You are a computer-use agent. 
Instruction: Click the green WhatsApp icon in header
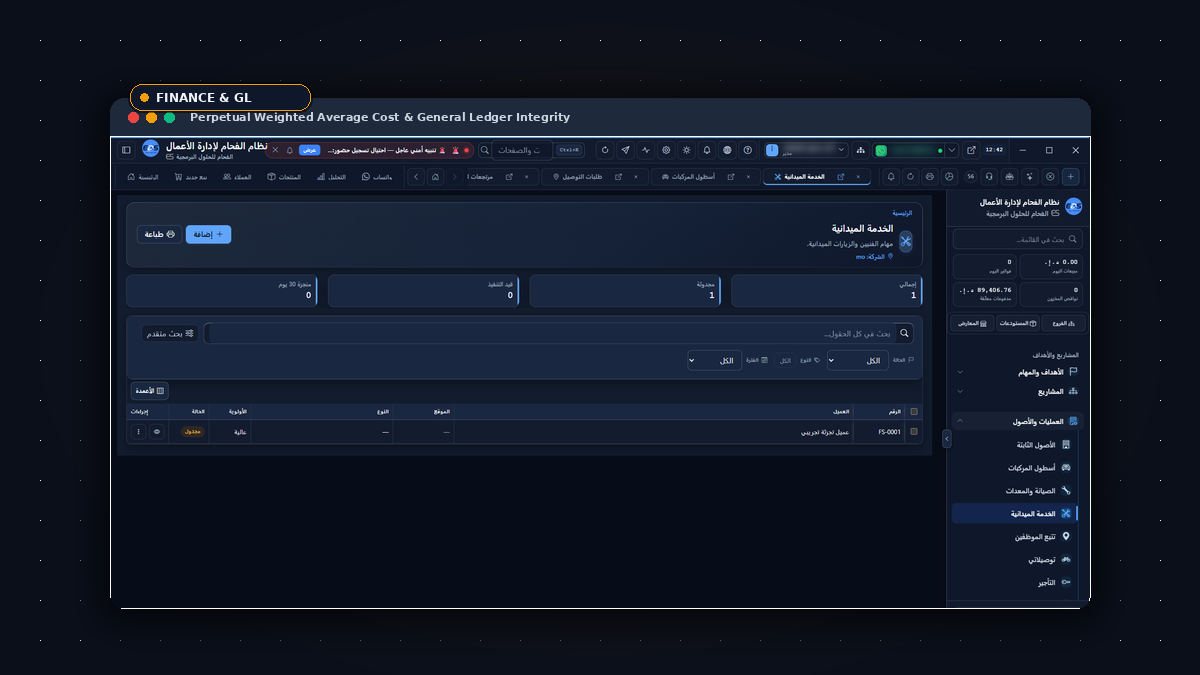click(881, 150)
